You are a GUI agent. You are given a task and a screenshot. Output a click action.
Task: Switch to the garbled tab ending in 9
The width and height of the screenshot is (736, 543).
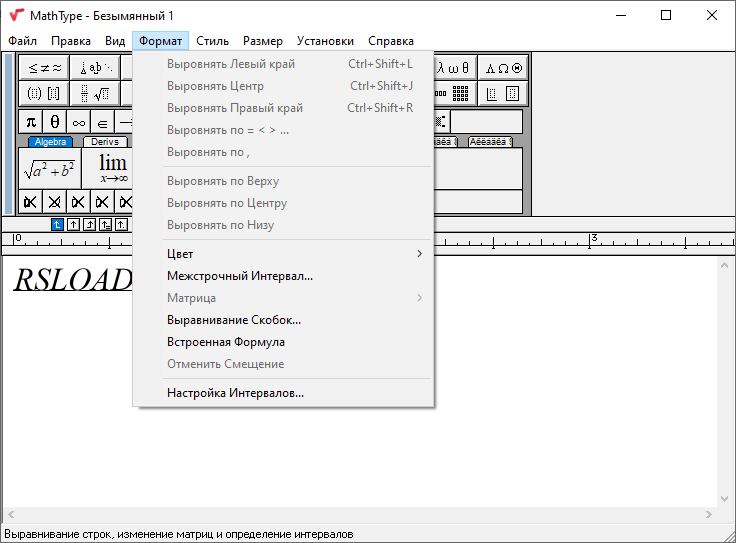click(490, 142)
